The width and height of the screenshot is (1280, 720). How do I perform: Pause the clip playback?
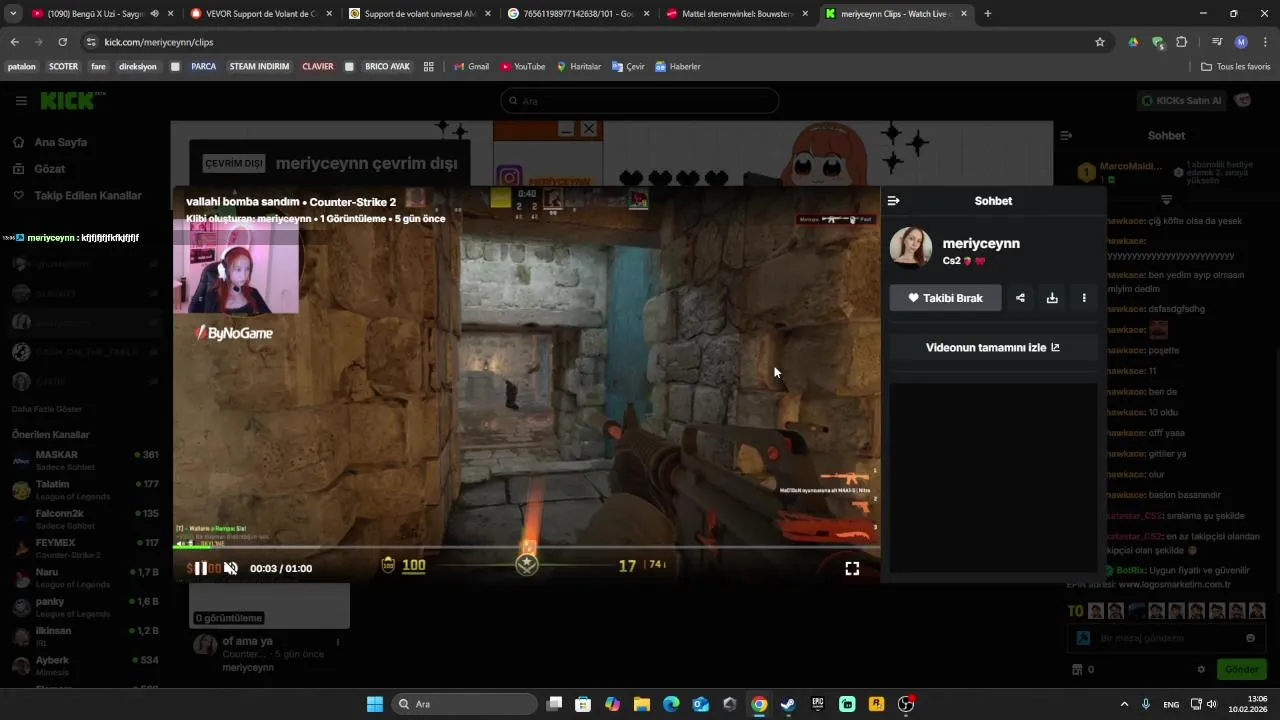pyautogui.click(x=200, y=568)
